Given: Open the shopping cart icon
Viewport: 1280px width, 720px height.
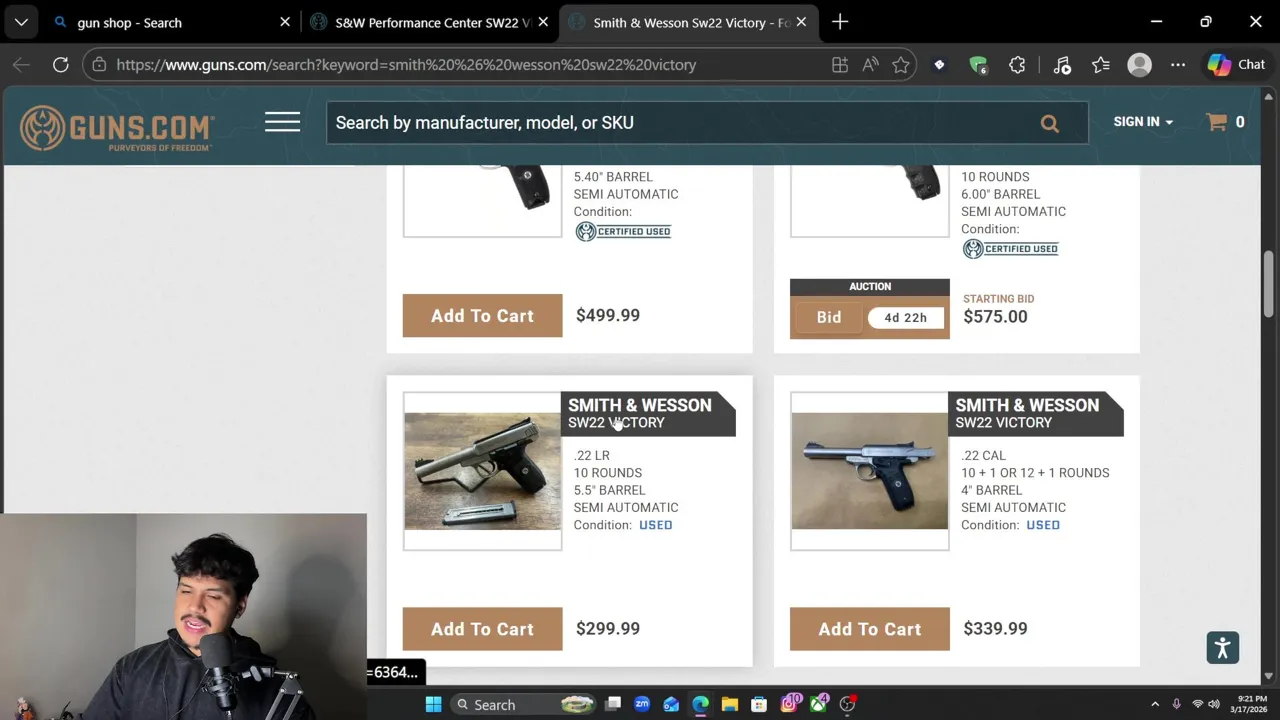Looking at the screenshot, I should click(1217, 122).
